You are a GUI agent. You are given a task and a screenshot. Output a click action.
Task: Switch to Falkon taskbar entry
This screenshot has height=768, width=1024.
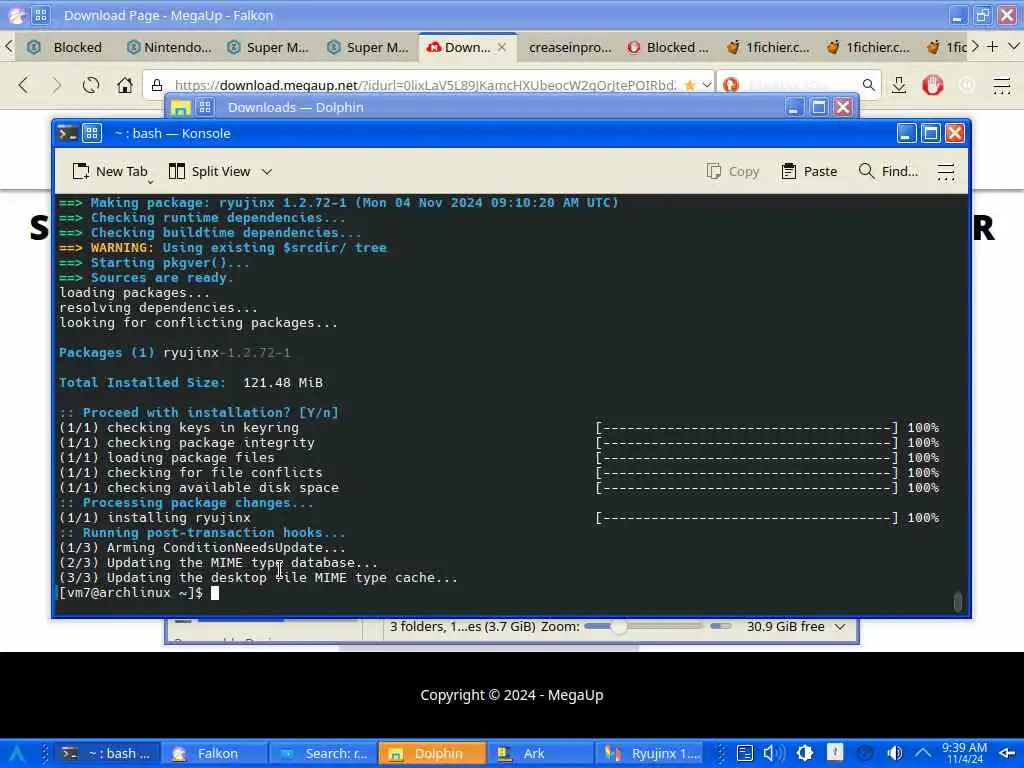pyautogui.click(x=214, y=754)
